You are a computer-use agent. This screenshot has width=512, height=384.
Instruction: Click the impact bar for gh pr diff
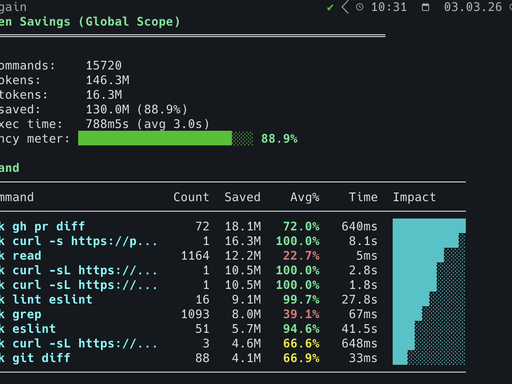(x=429, y=226)
